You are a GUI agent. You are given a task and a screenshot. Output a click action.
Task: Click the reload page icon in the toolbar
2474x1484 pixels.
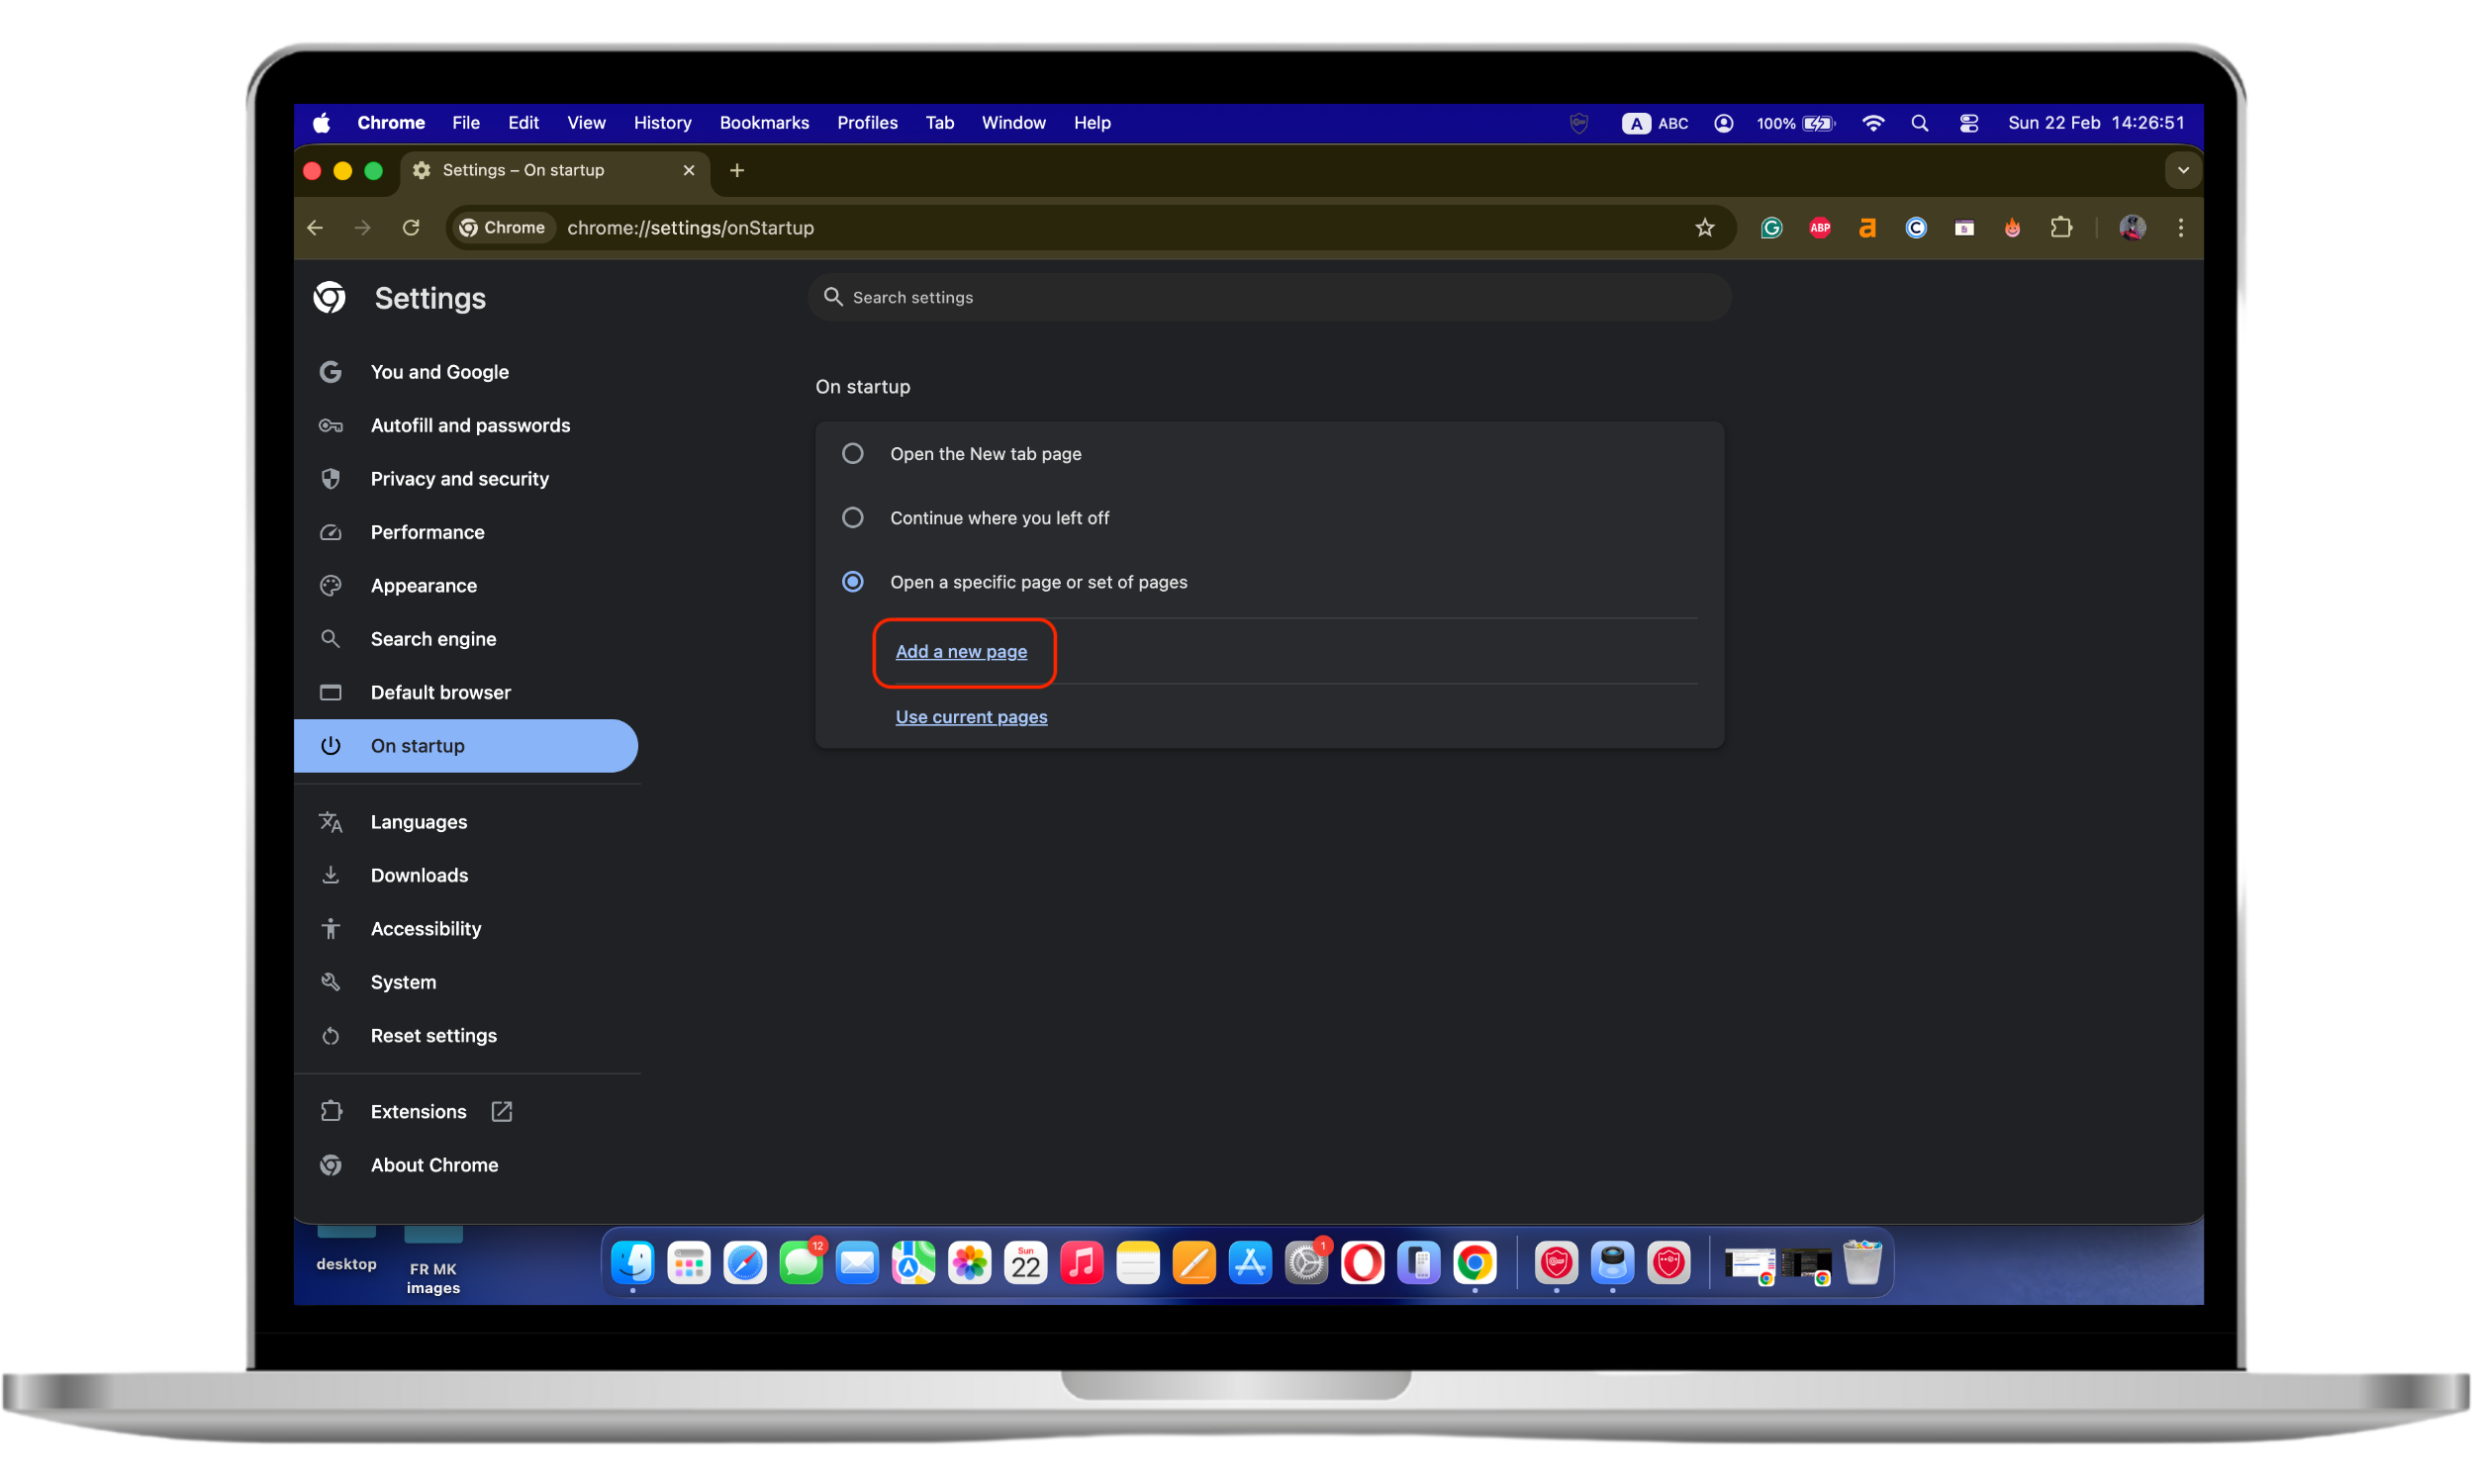[x=411, y=227]
